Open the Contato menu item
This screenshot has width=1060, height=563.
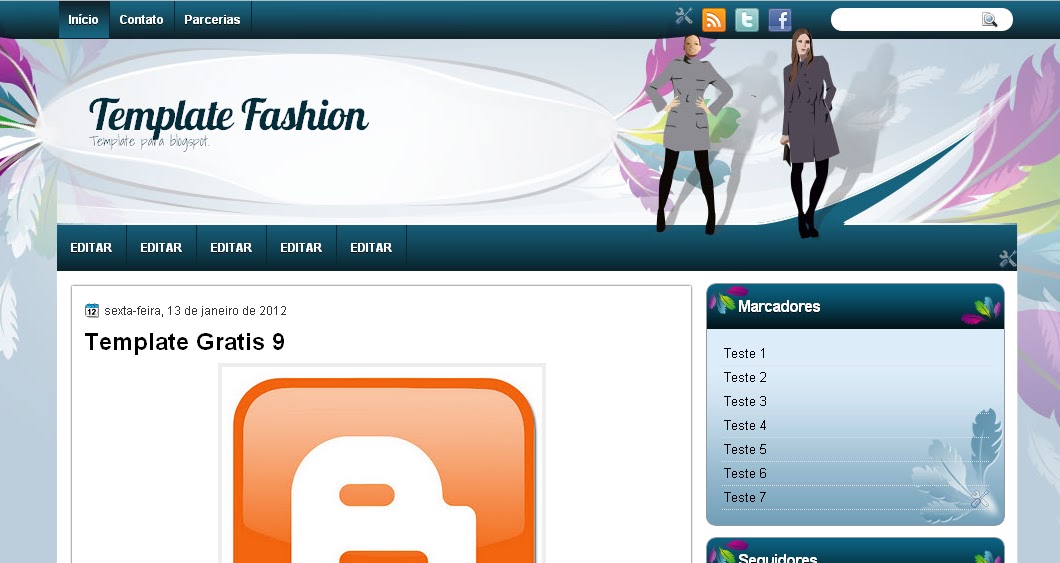[x=141, y=20]
